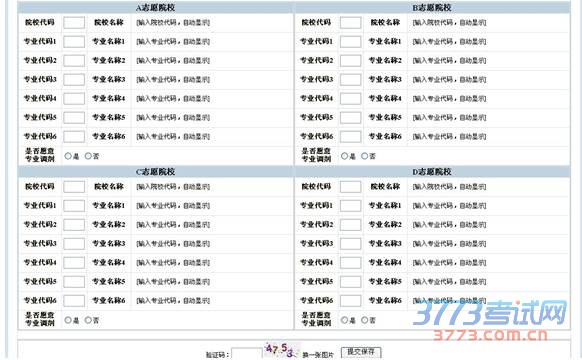
Task: Click 专业代码5 field under A志愿院校
Action: point(74,118)
